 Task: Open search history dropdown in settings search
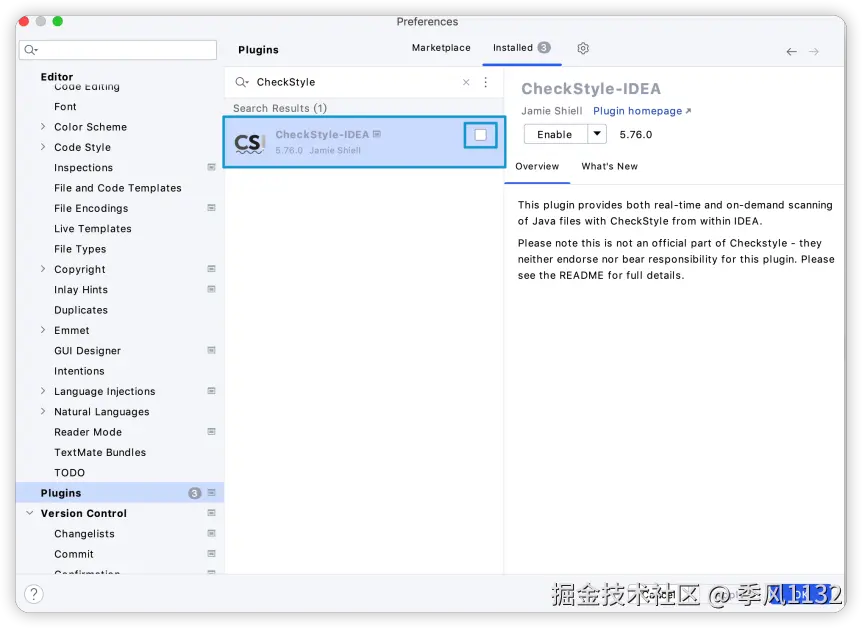pyautogui.click(x=31, y=50)
